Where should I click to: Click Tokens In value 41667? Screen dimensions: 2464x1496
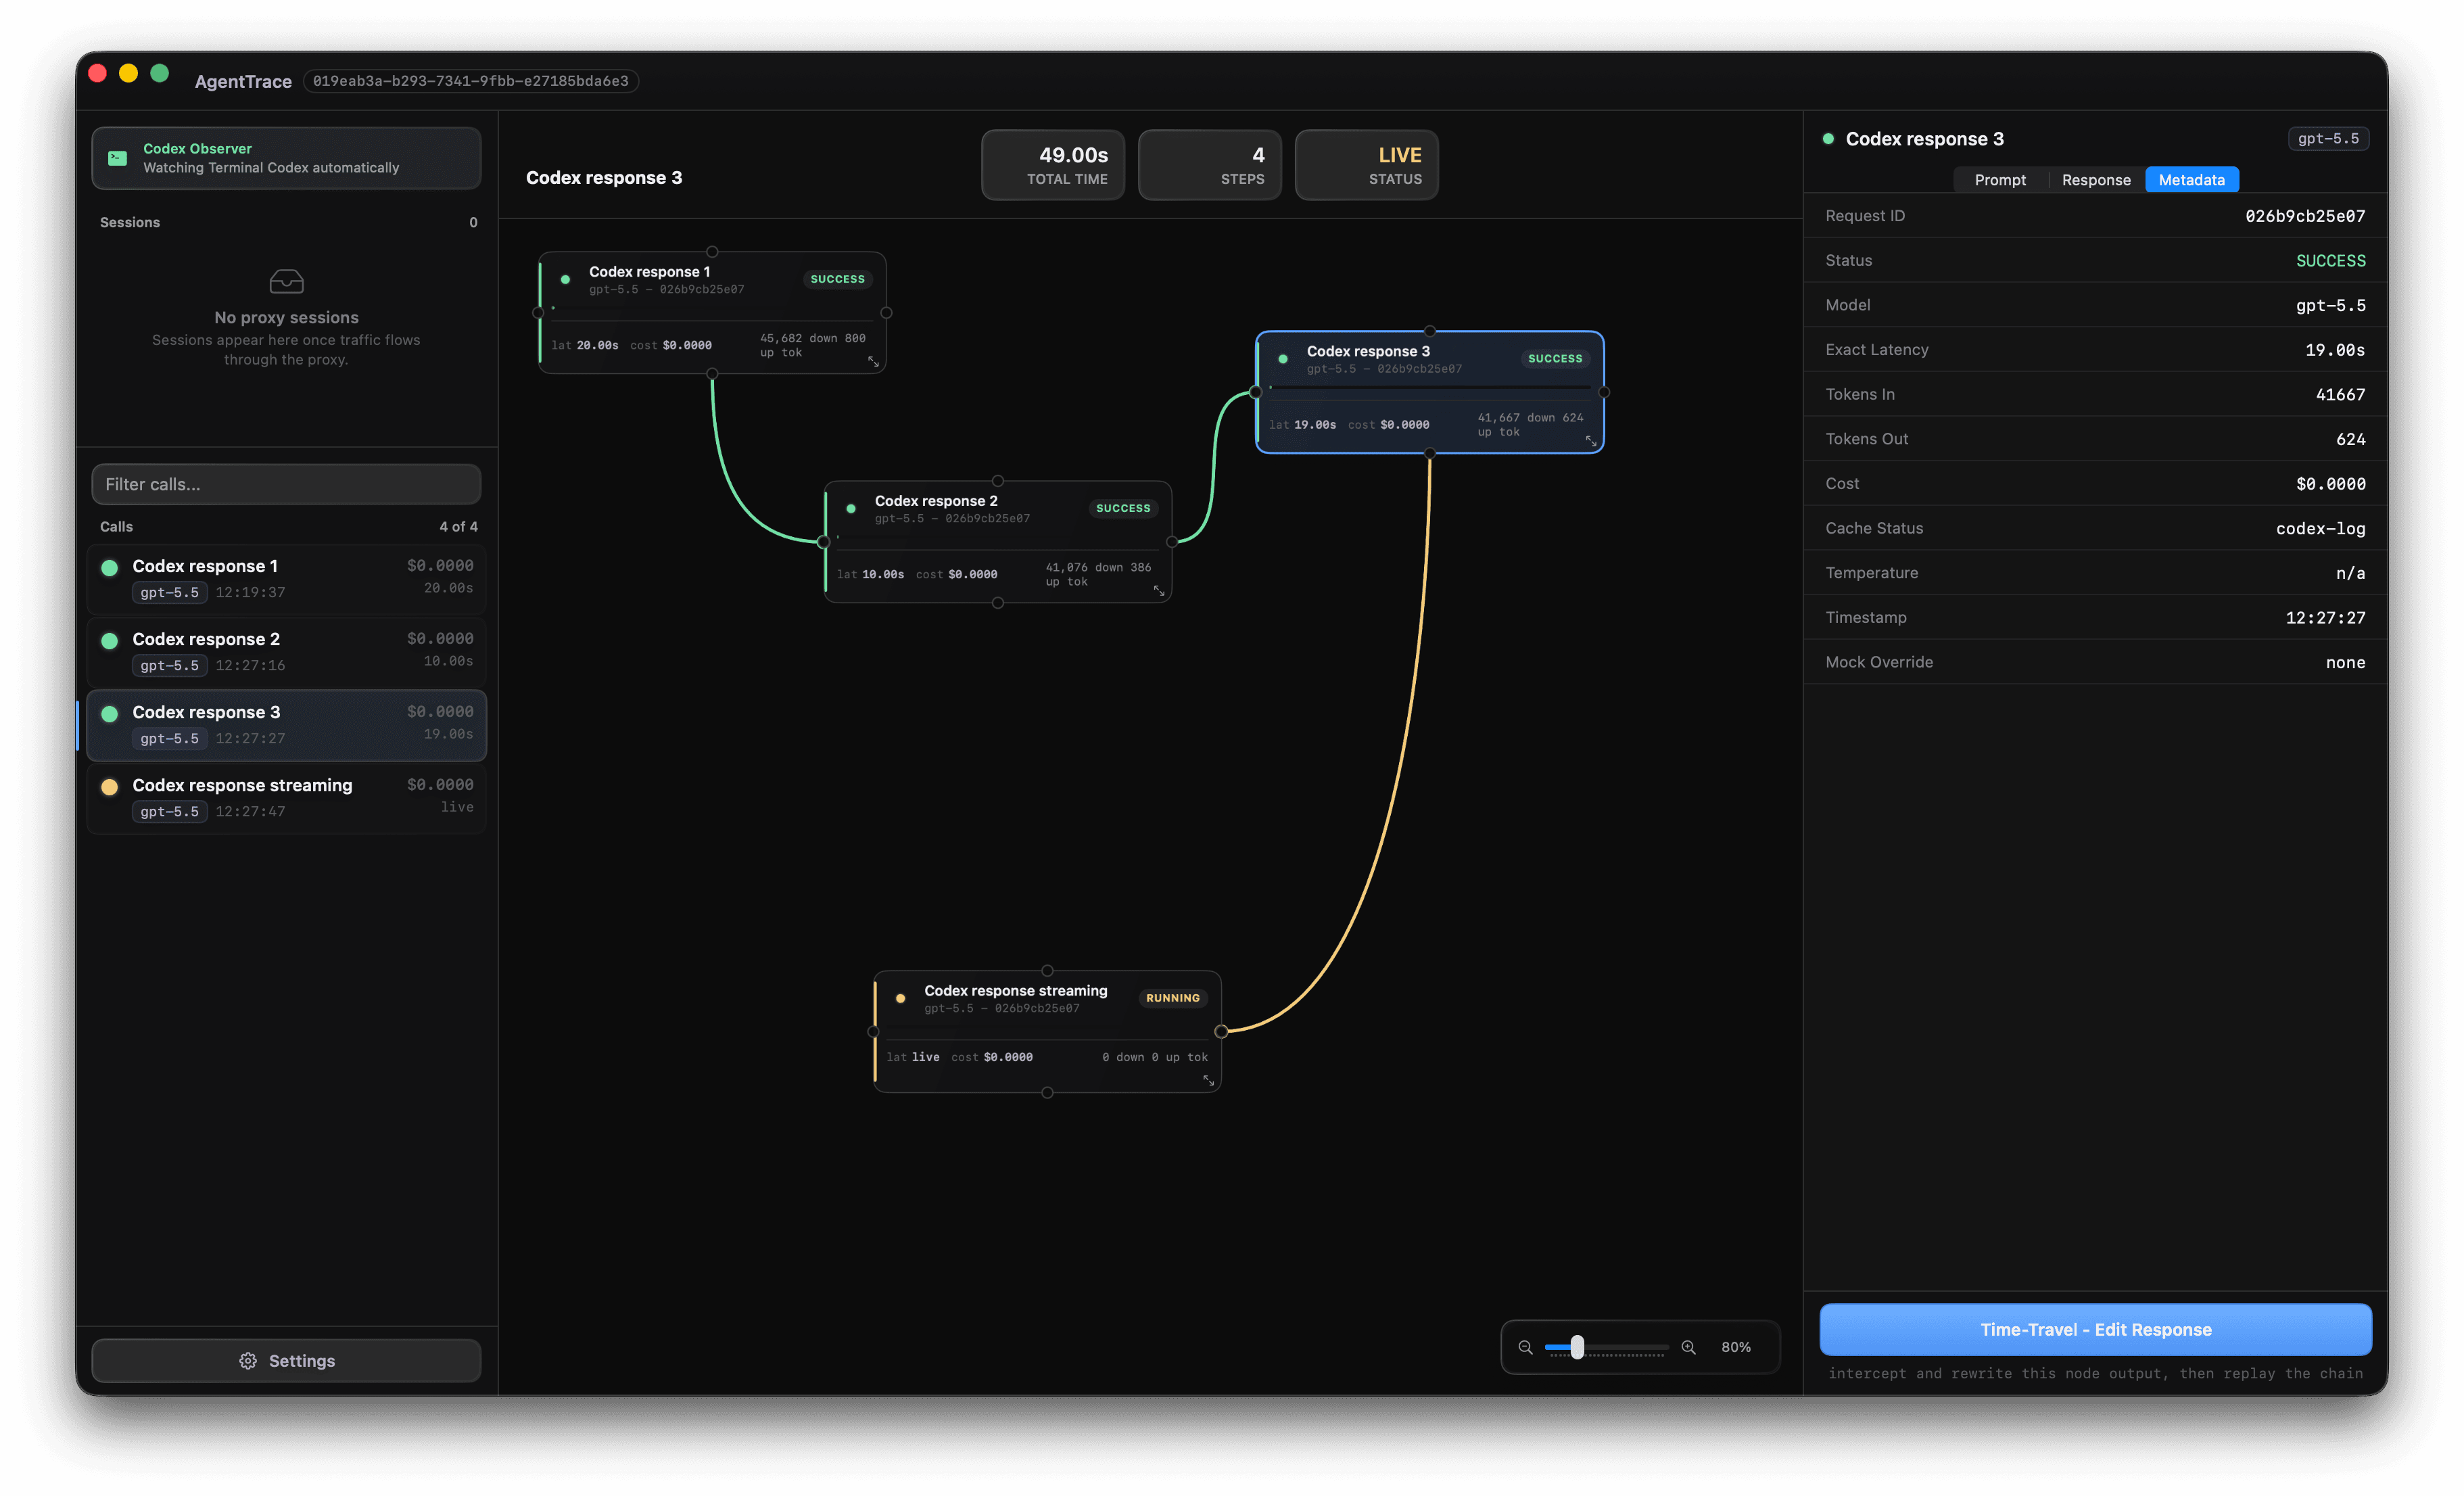tap(2340, 395)
